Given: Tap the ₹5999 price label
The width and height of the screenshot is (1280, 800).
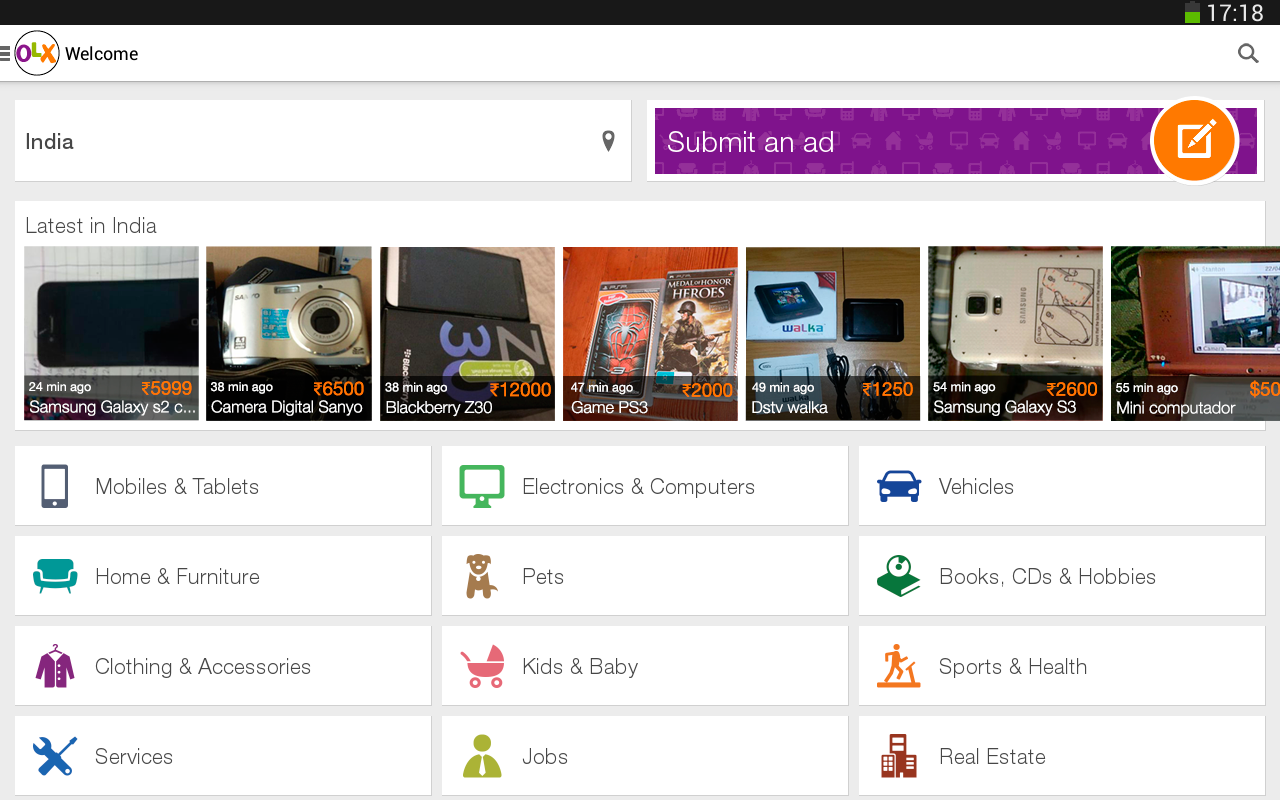Looking at the screenshot, I should 167,388.
